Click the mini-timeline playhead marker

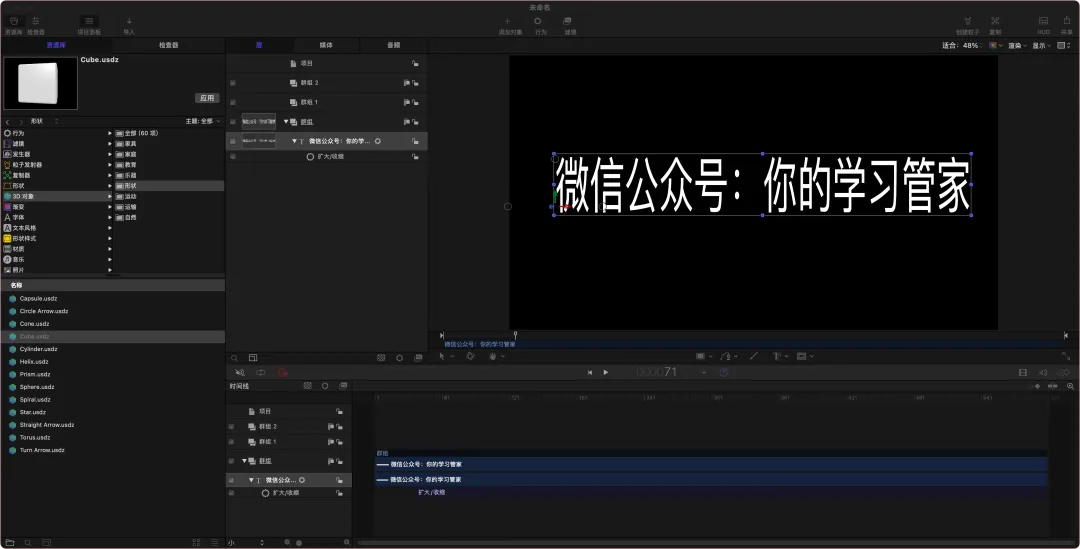(x=515, y=335)
